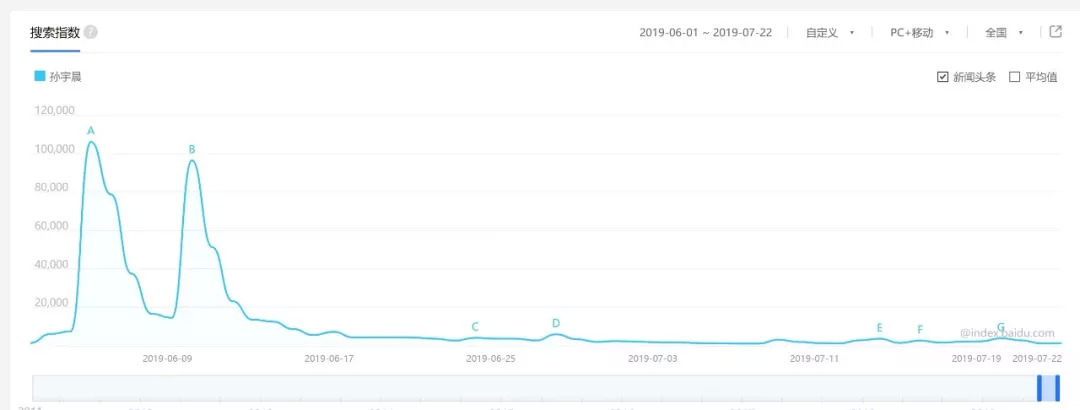Click news marker G on the chart
Viewport: 1080px width, 410px height.
[x=1000, y=327]
